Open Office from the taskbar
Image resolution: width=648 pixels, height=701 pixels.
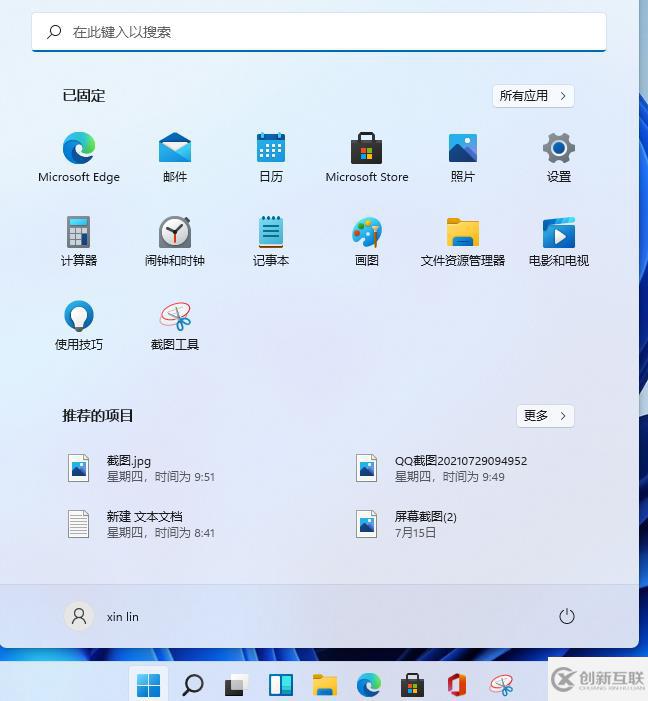coord(457,685)
